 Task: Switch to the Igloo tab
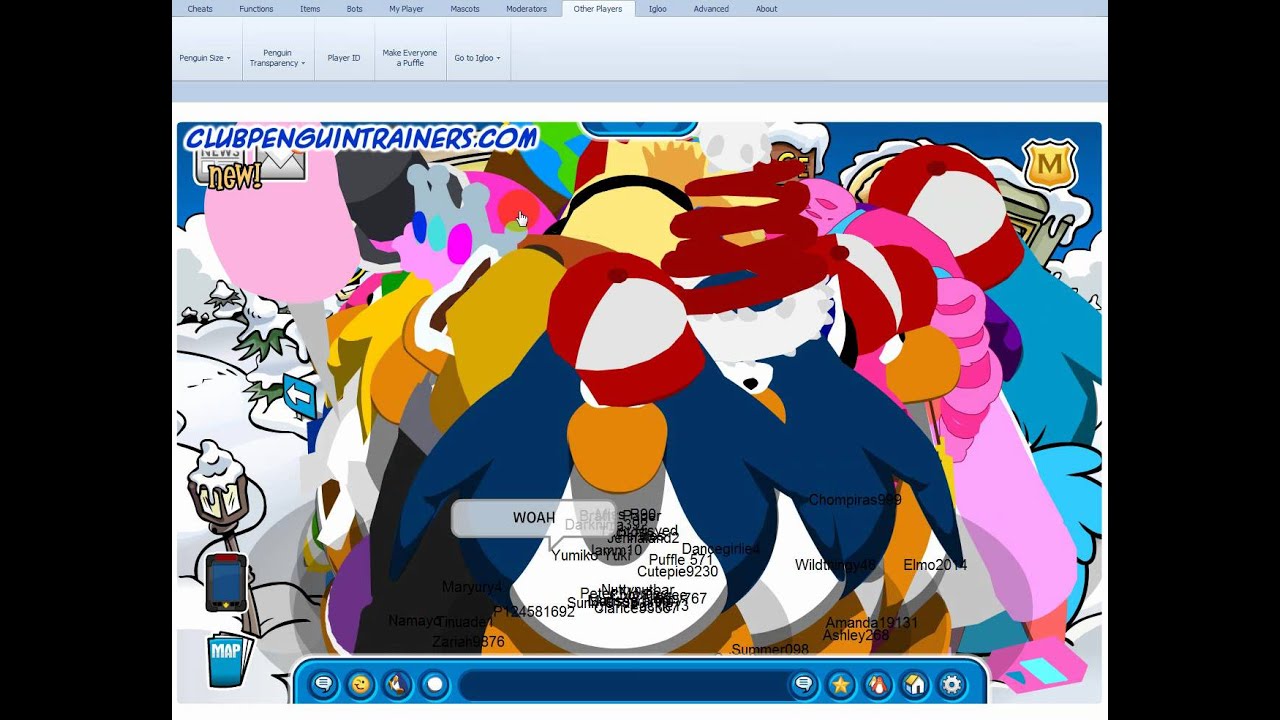click(657, 9)
